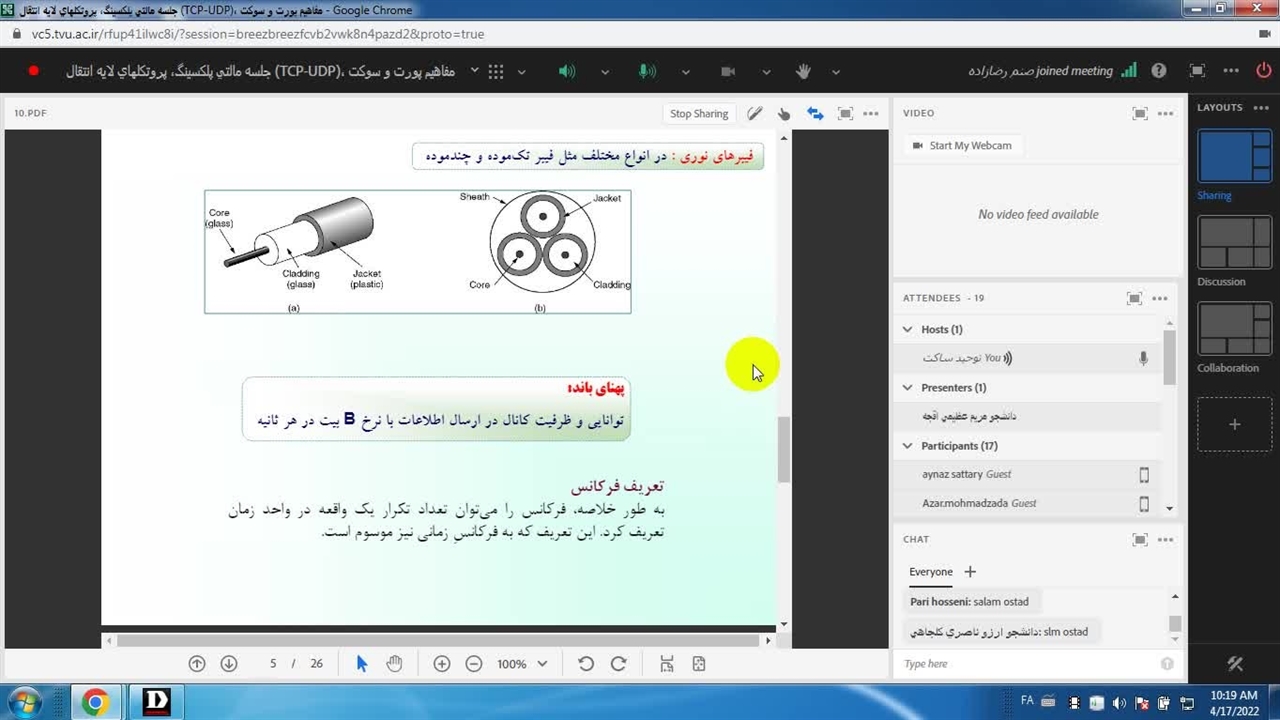Collapse the Participants (17) group
This screenshot has width=1280, height=720.
coord(908,446)
